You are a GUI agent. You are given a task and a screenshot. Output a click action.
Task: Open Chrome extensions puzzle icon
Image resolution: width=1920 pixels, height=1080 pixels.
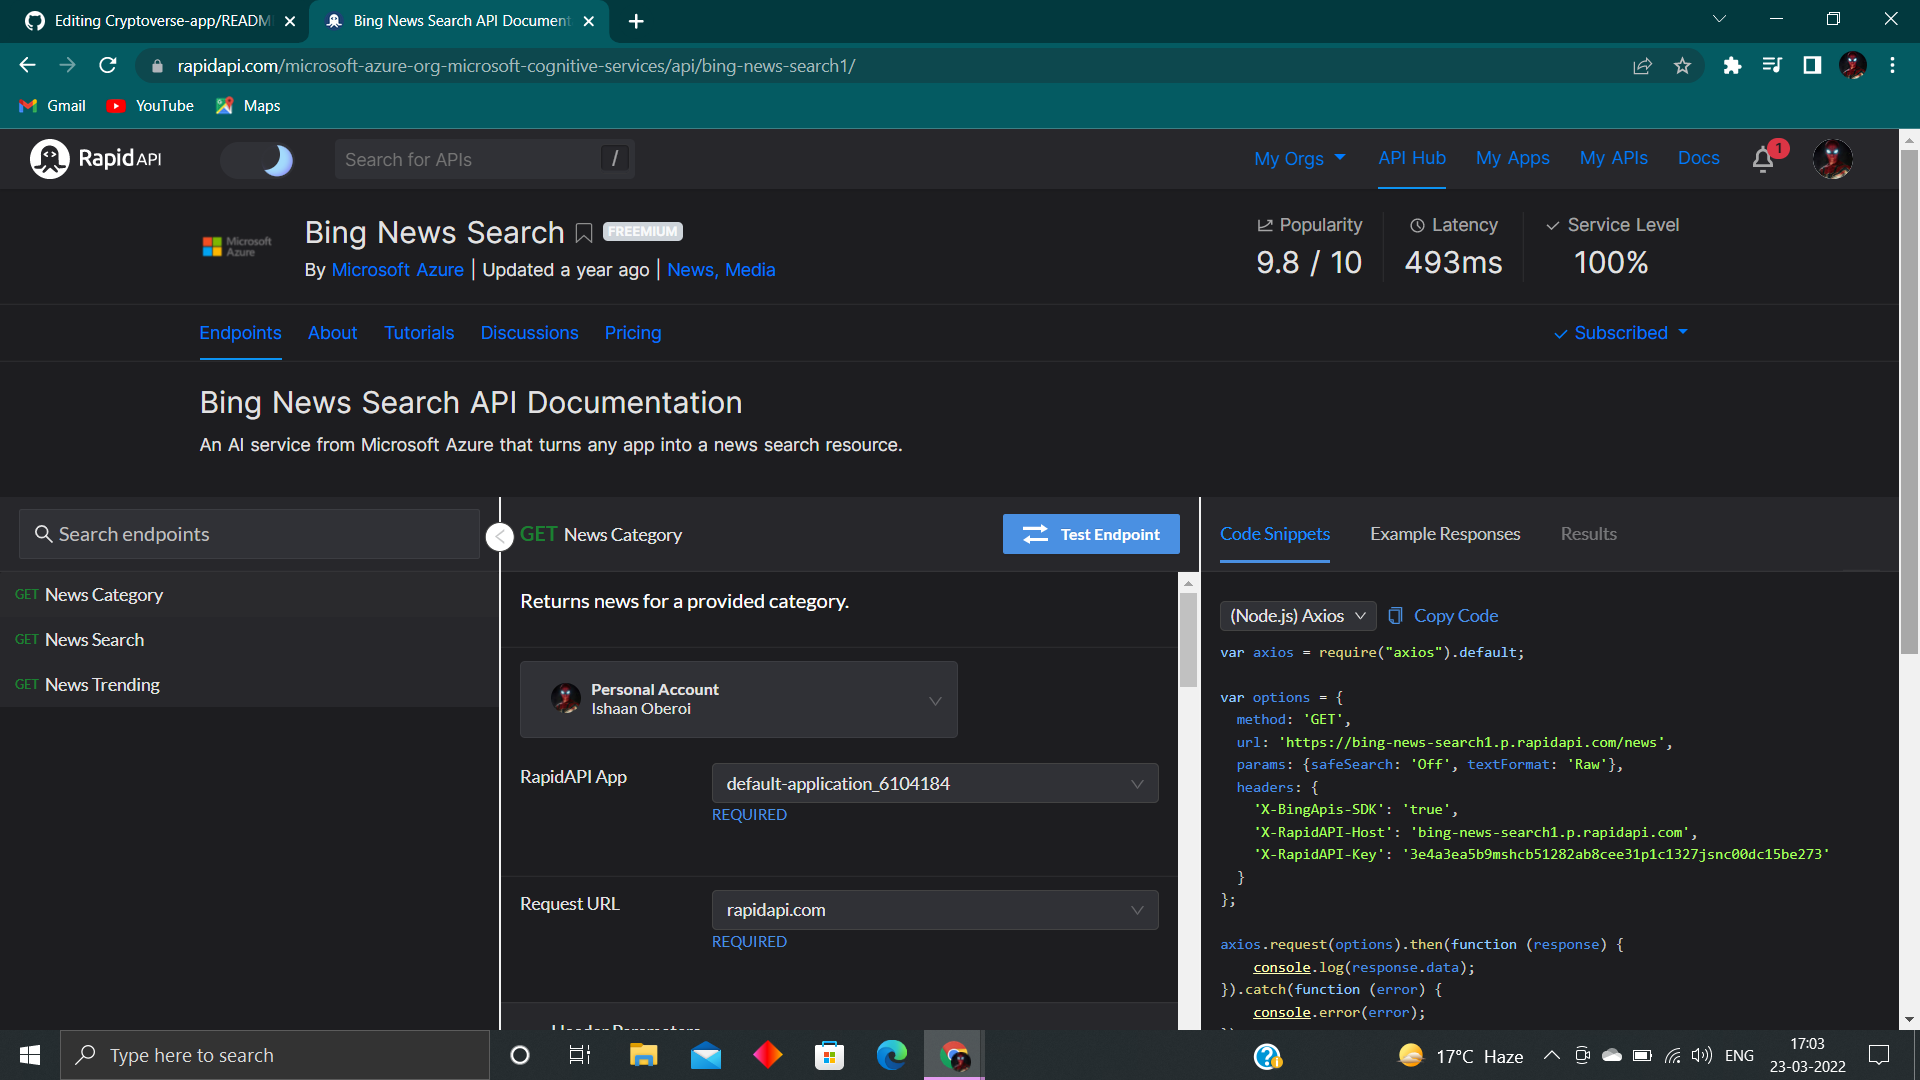[1732, 66]
